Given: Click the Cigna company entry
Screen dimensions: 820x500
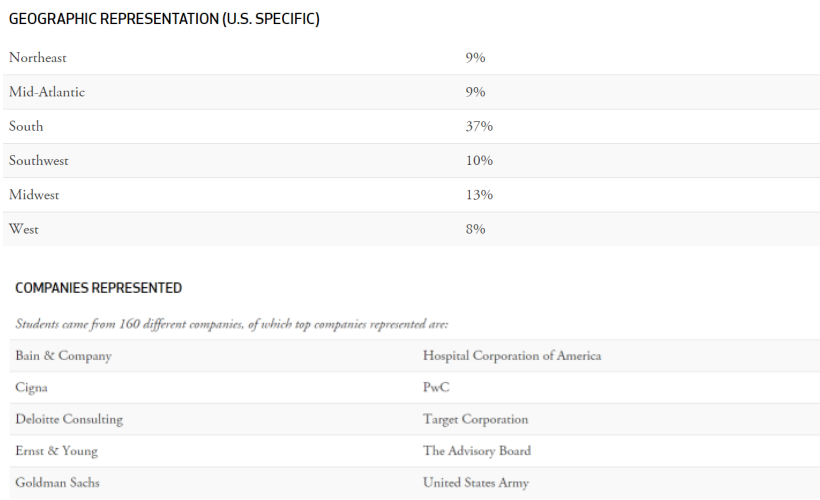Looking at the screenshot, I should coord(32,387).
